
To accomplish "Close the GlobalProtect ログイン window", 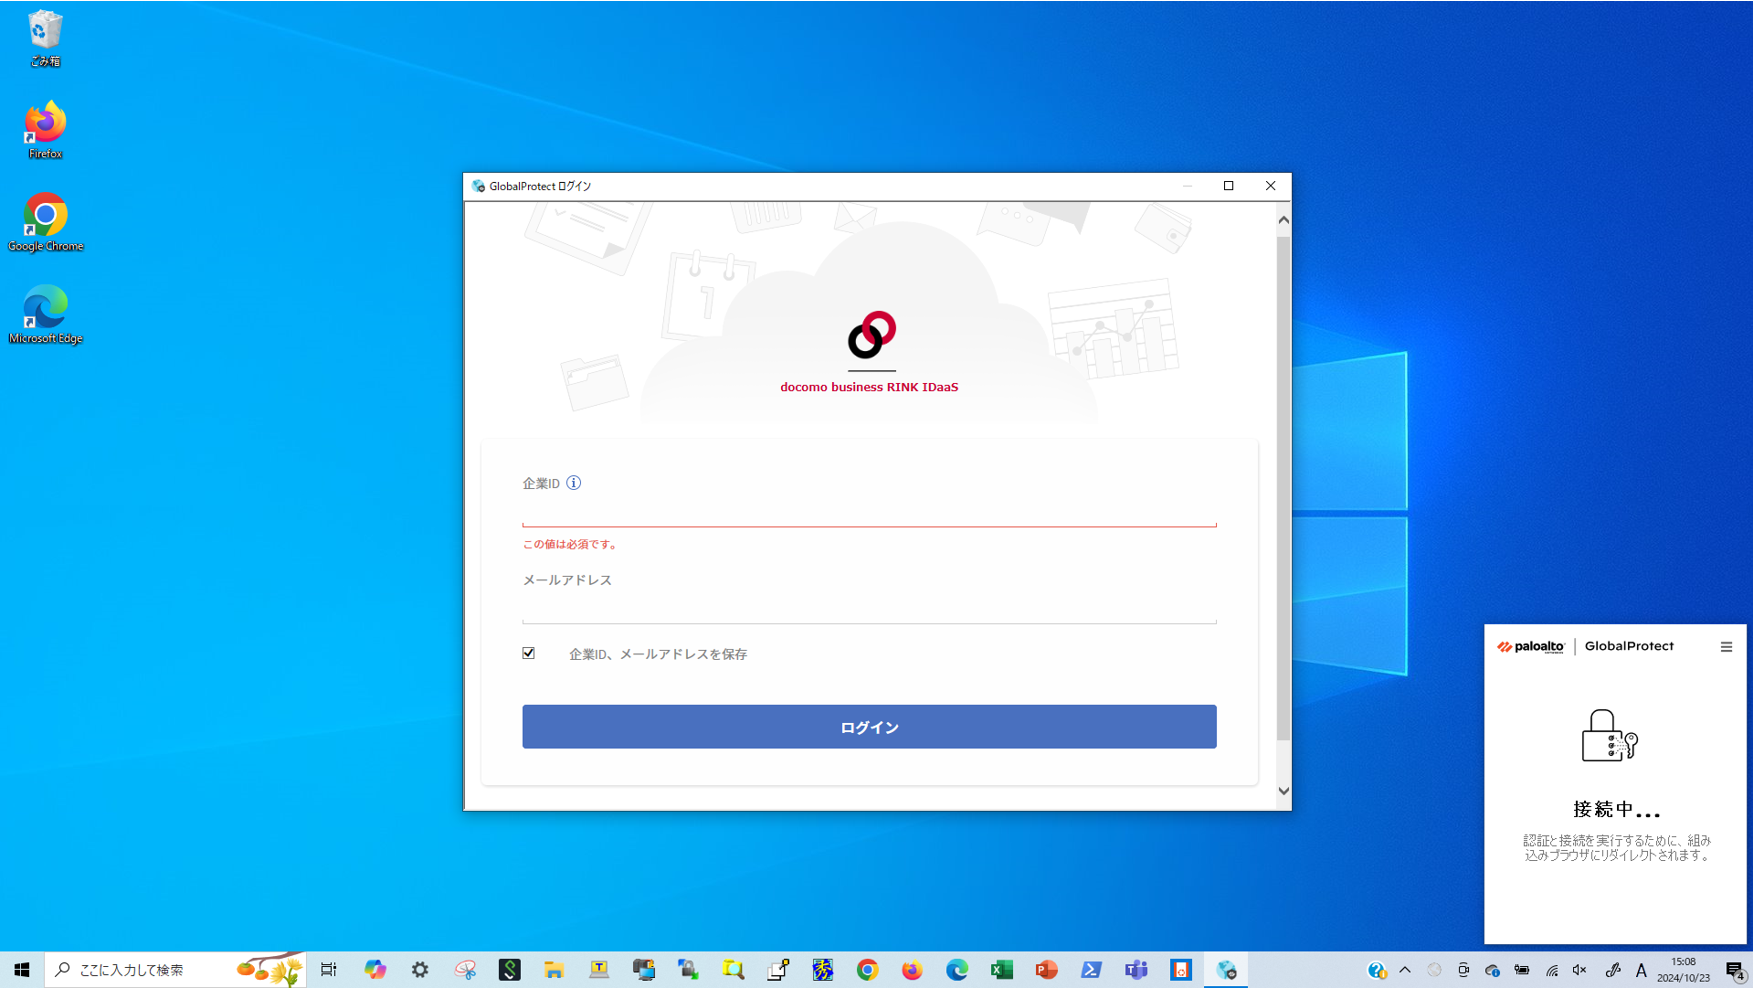I will click(x=1271, y=186).
